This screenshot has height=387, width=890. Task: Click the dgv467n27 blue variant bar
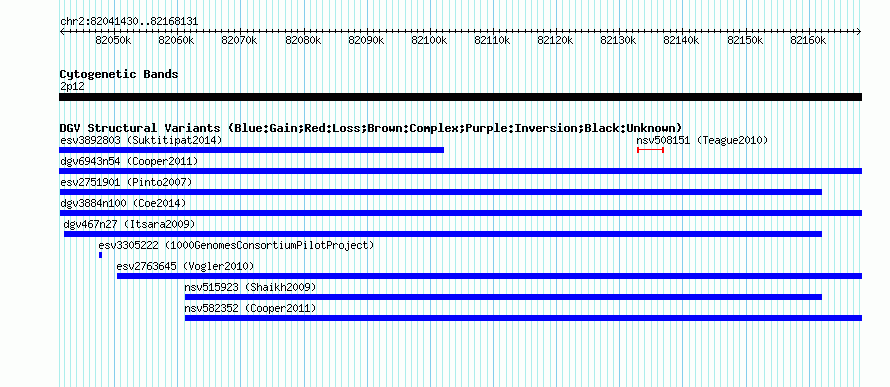(443, 234)
